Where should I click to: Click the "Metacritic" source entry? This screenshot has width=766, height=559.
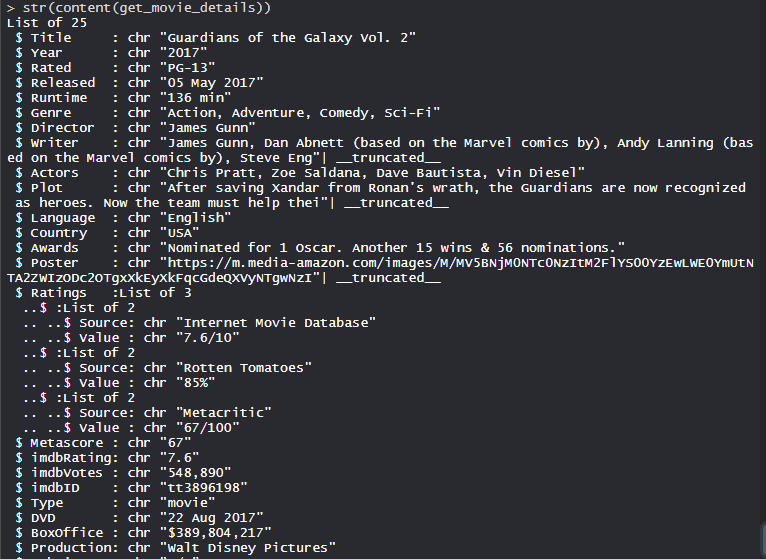click(x=223, y=412)
